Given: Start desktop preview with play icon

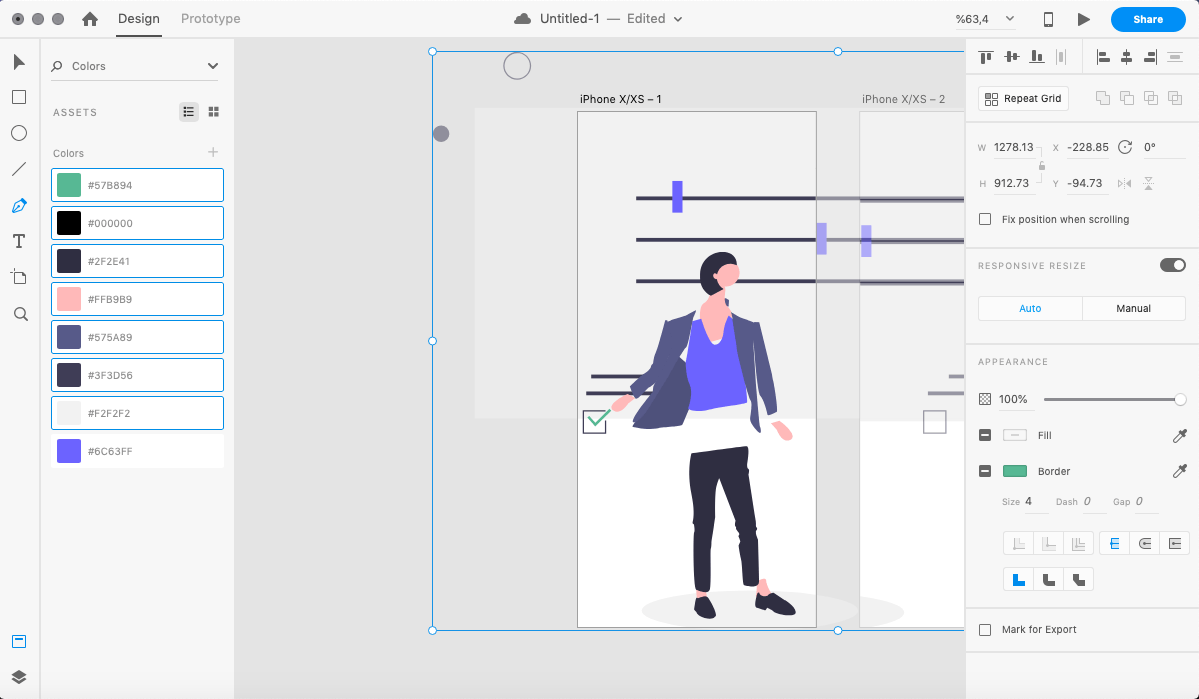Looking at the screenshot, I should click(1084, 19).
